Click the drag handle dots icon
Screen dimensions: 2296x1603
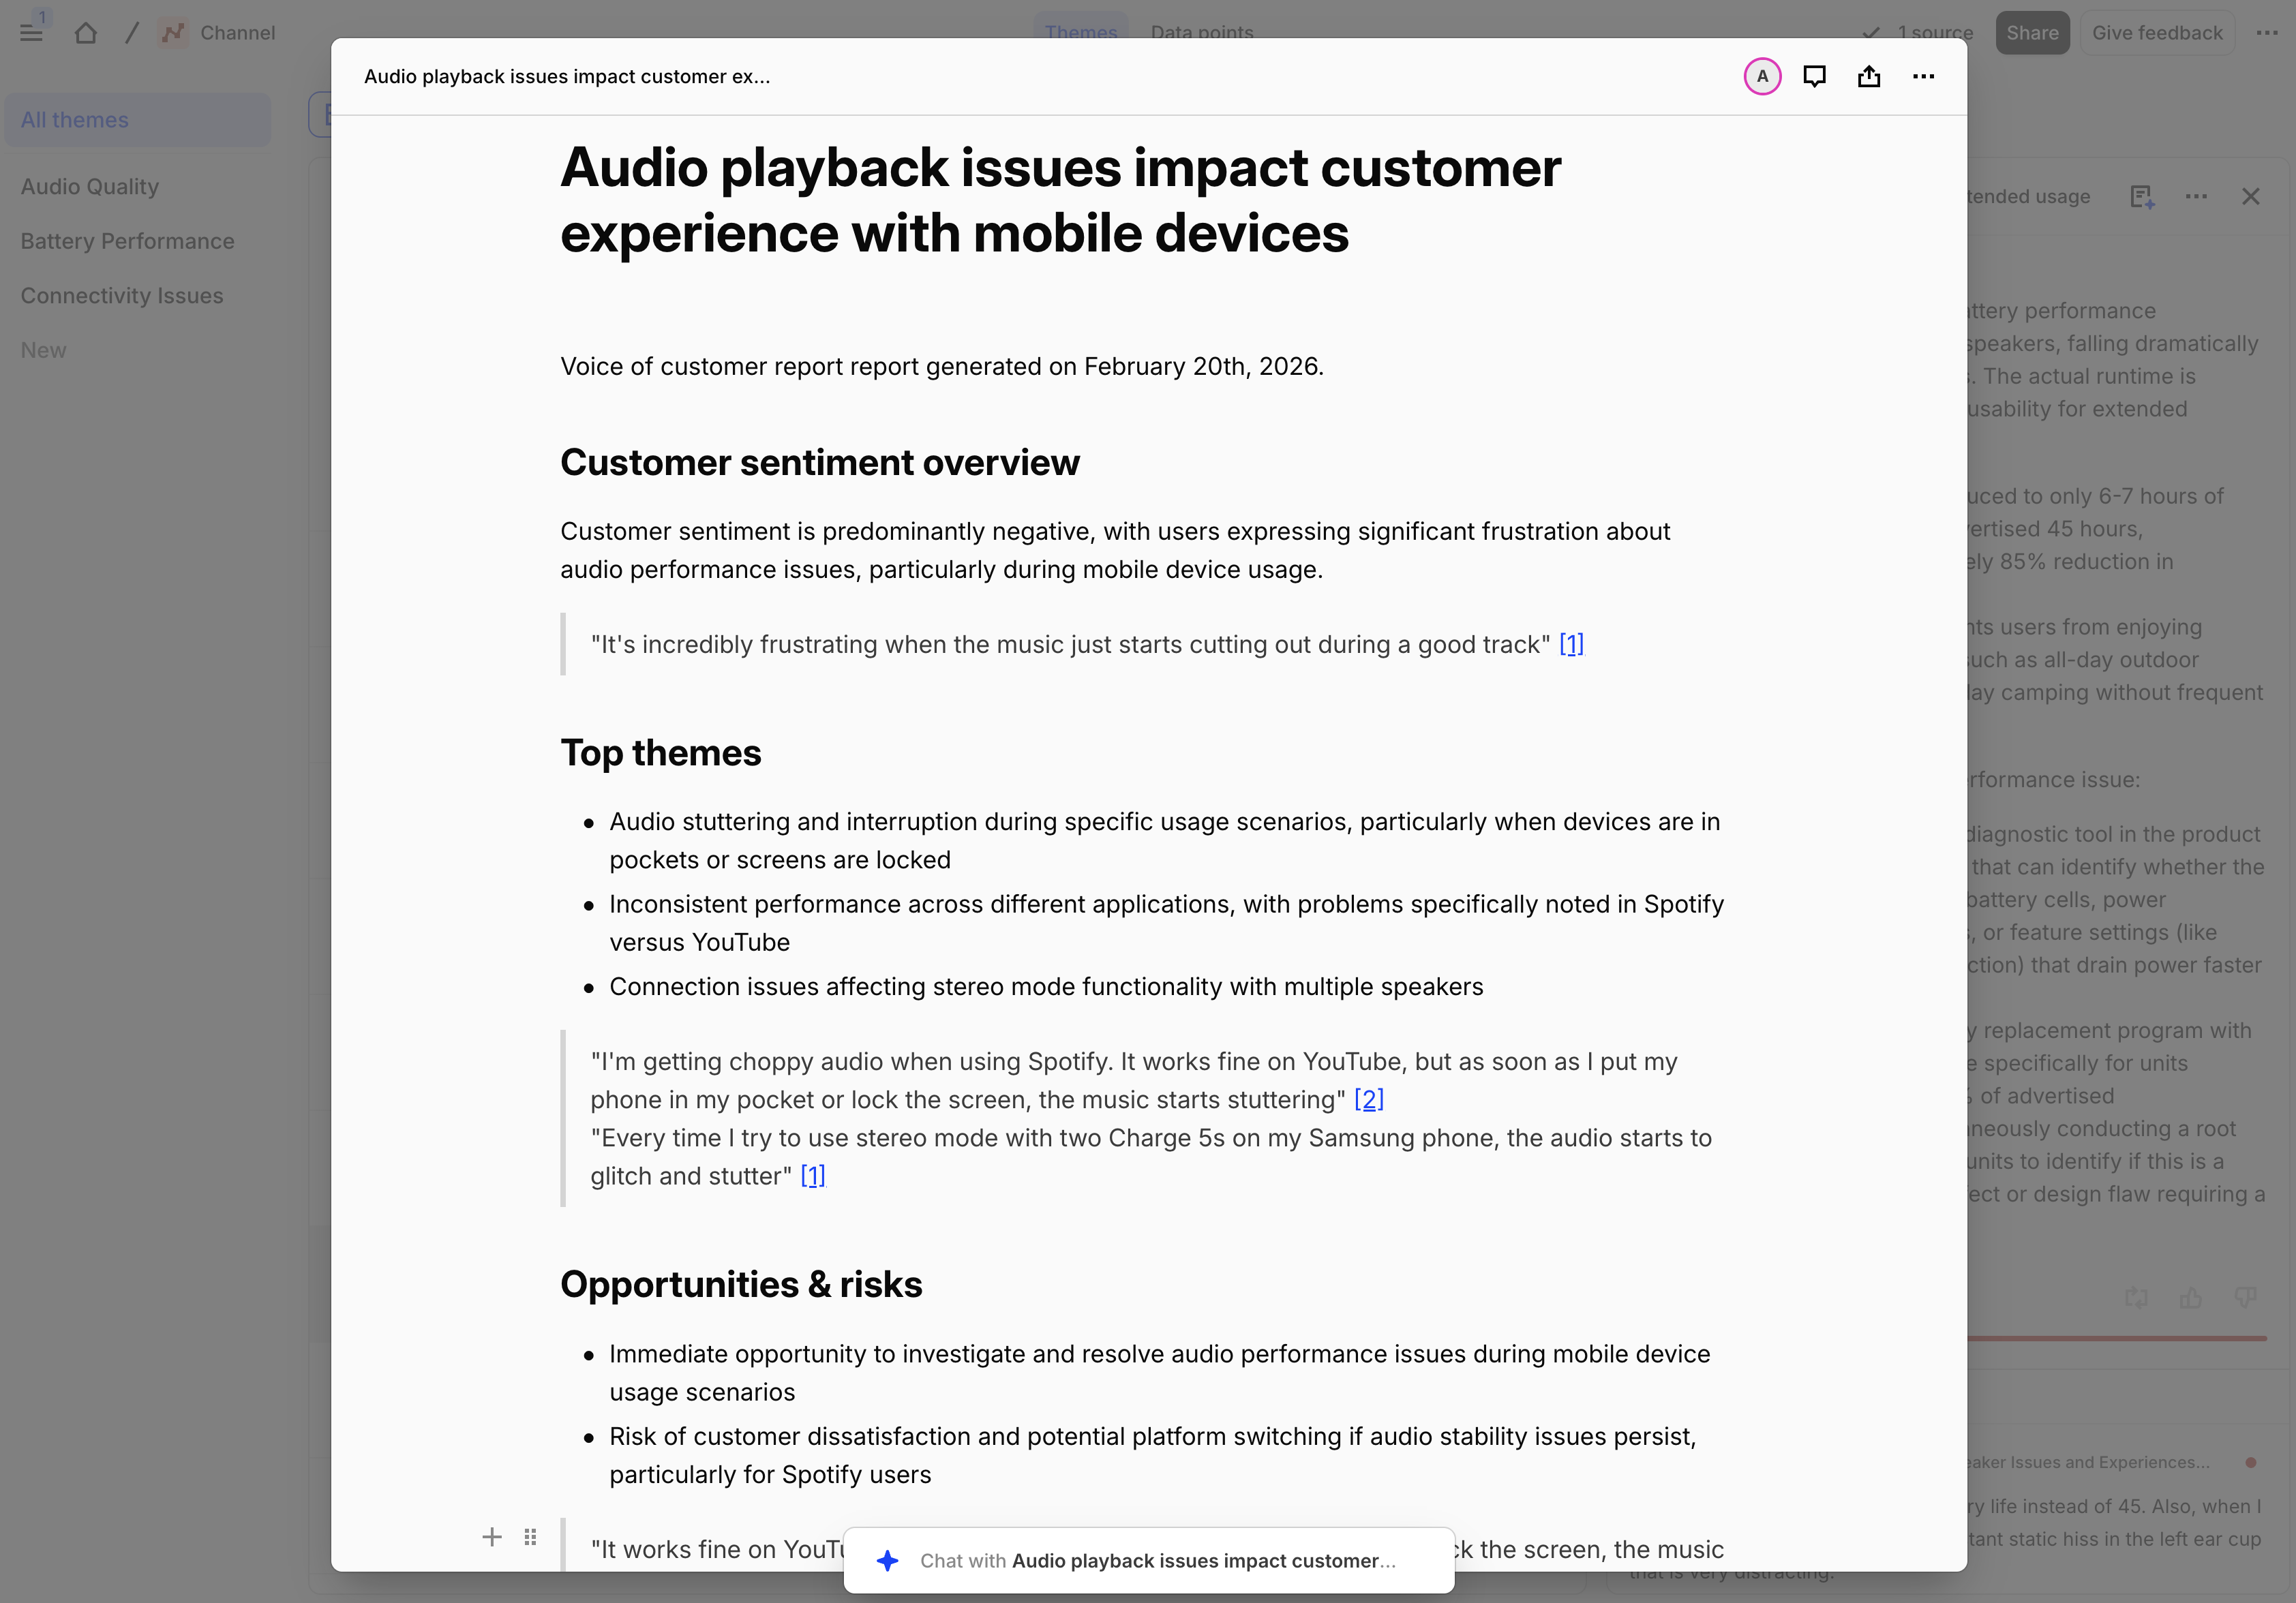(530, 1536)
